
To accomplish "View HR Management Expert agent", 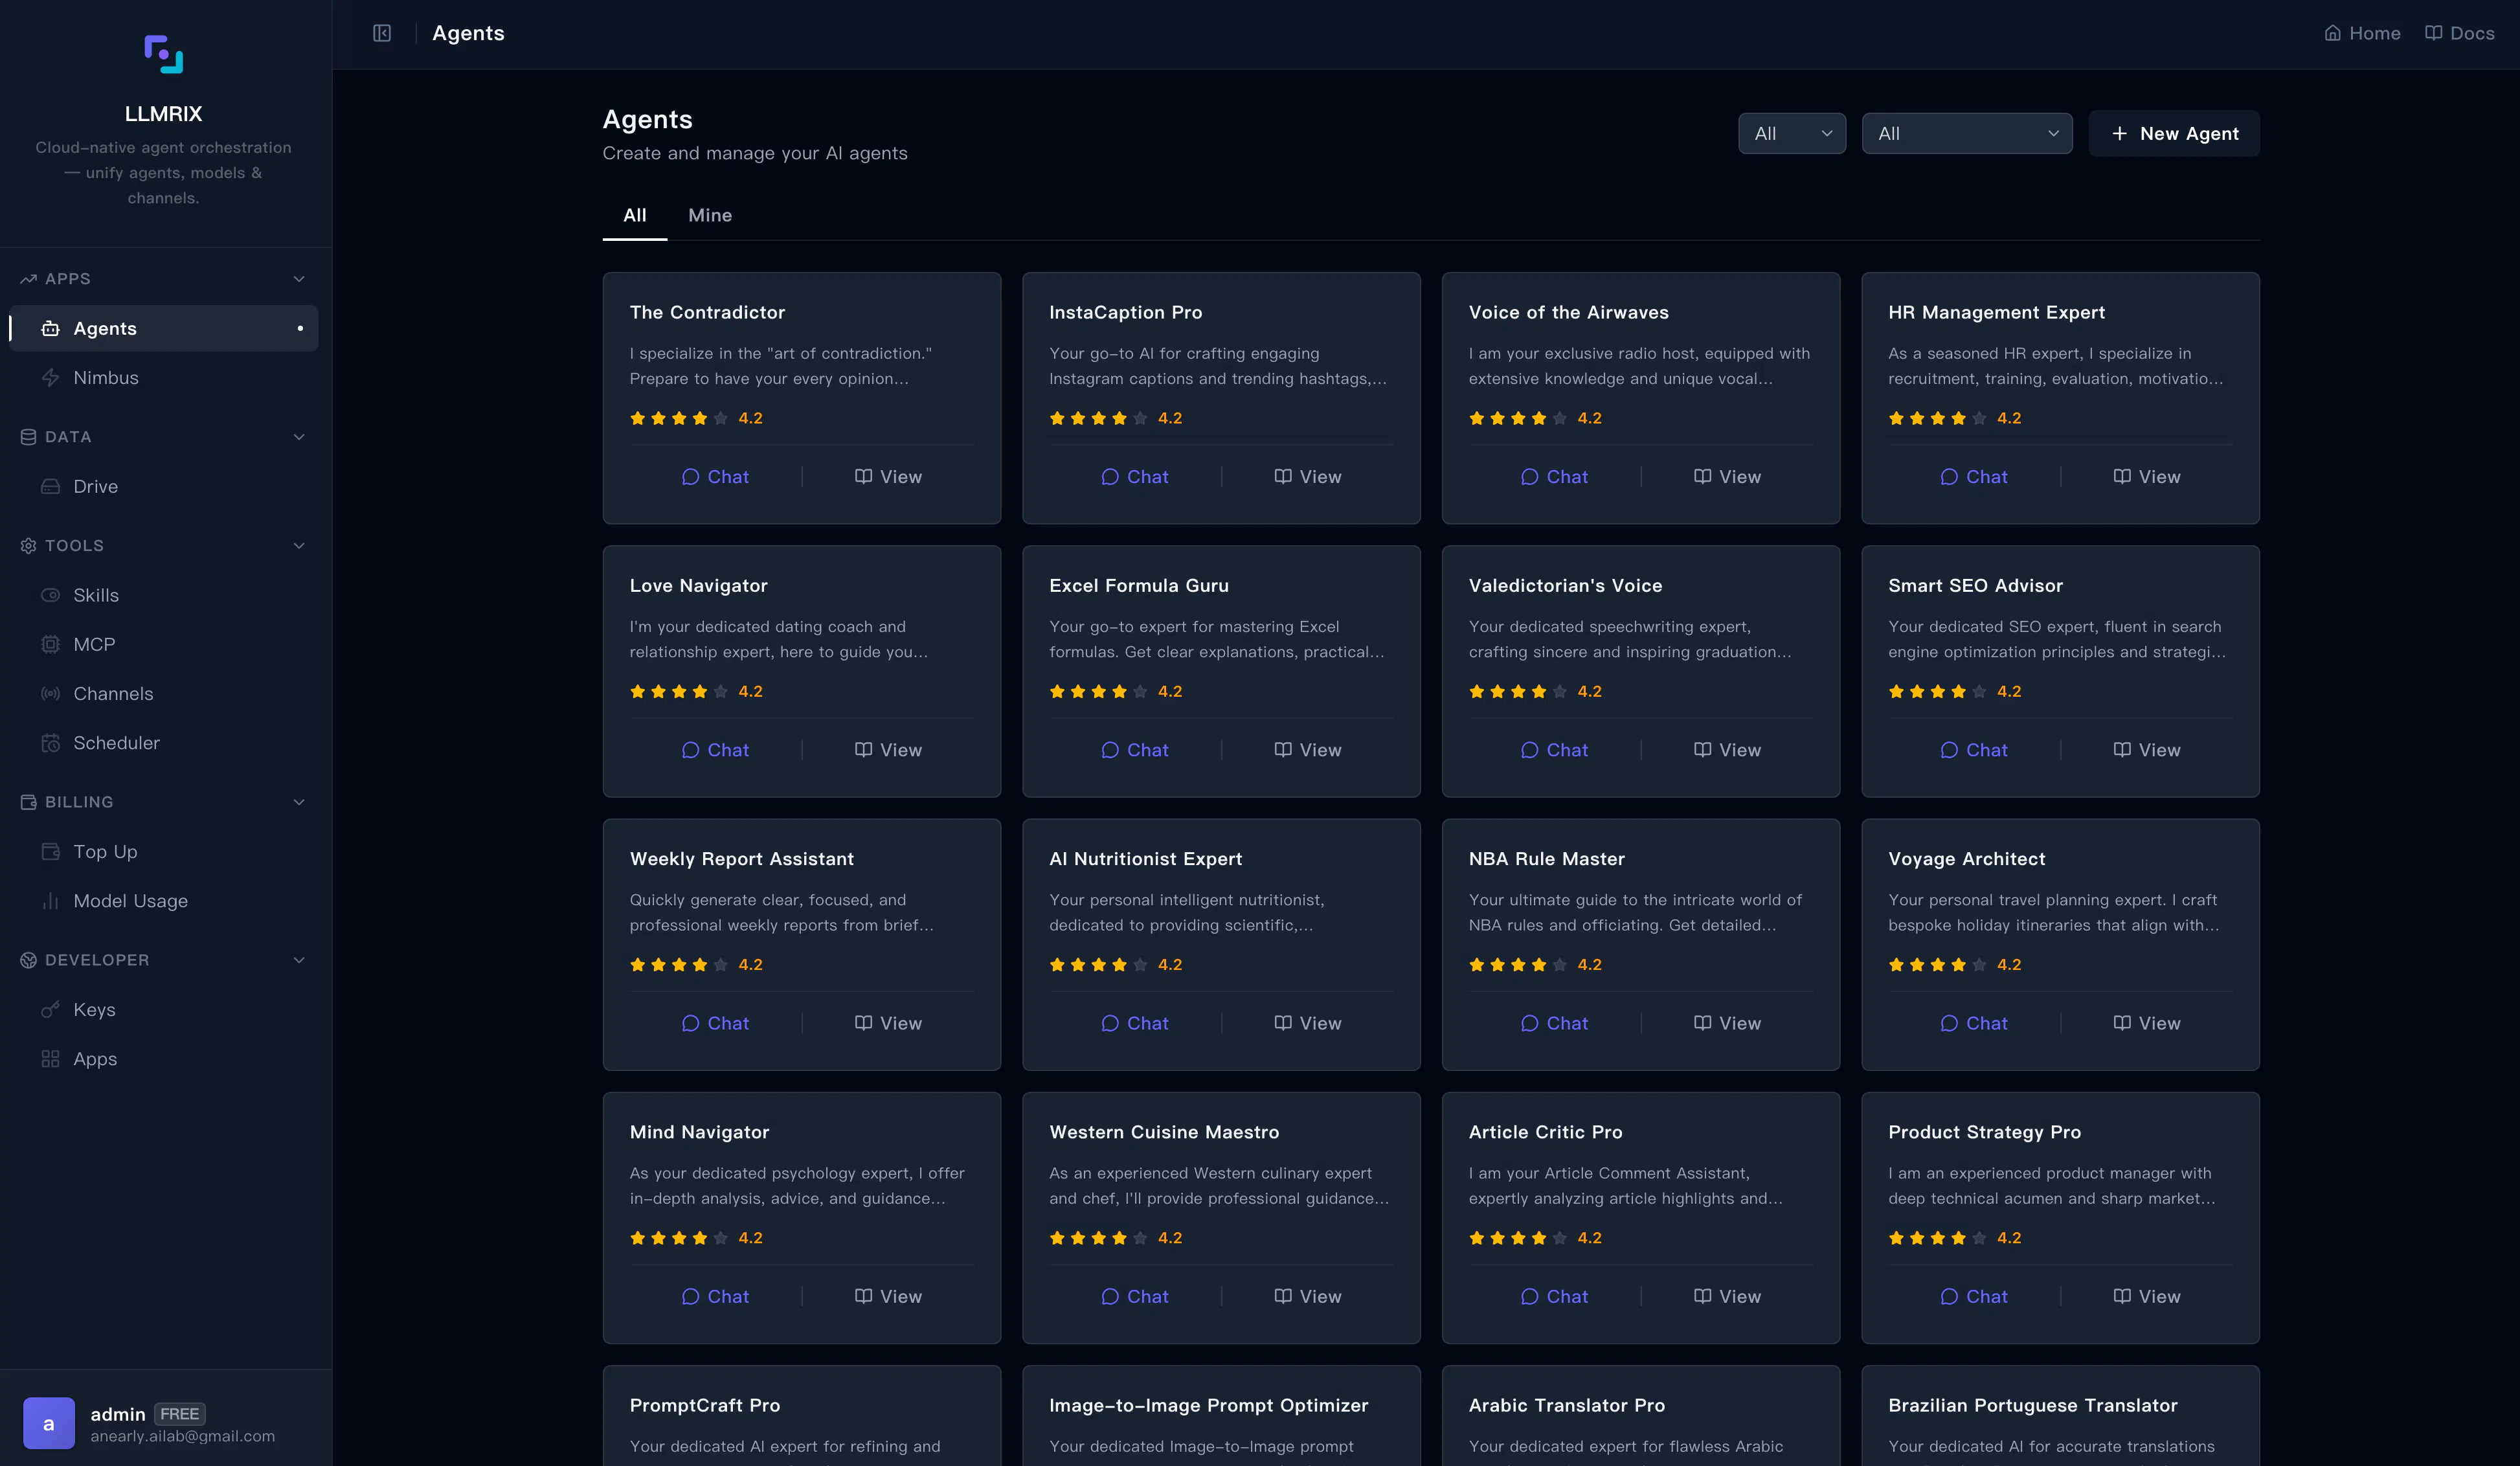I will (x=2146, y=477).
